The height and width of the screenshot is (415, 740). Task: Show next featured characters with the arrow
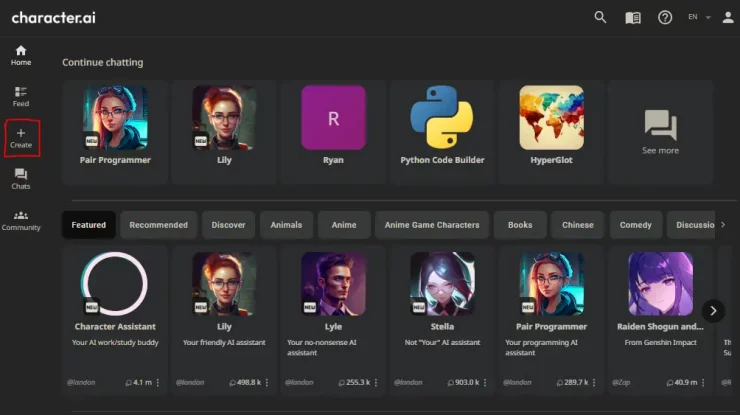713,311
